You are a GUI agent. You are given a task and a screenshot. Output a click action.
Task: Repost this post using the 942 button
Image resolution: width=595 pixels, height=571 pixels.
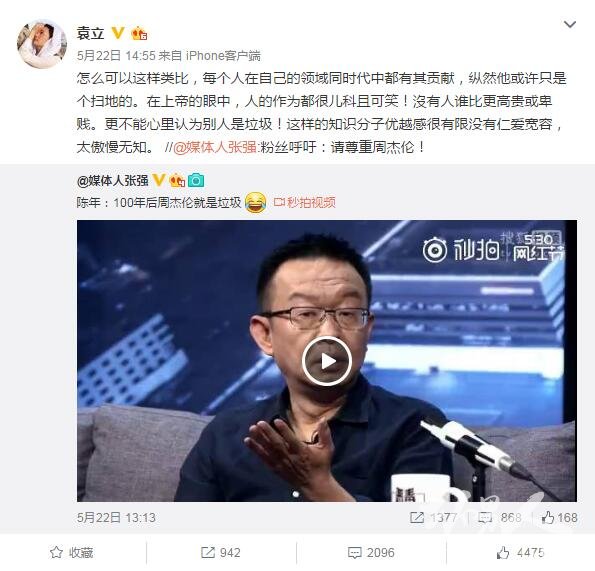click(x=221, y=553)
